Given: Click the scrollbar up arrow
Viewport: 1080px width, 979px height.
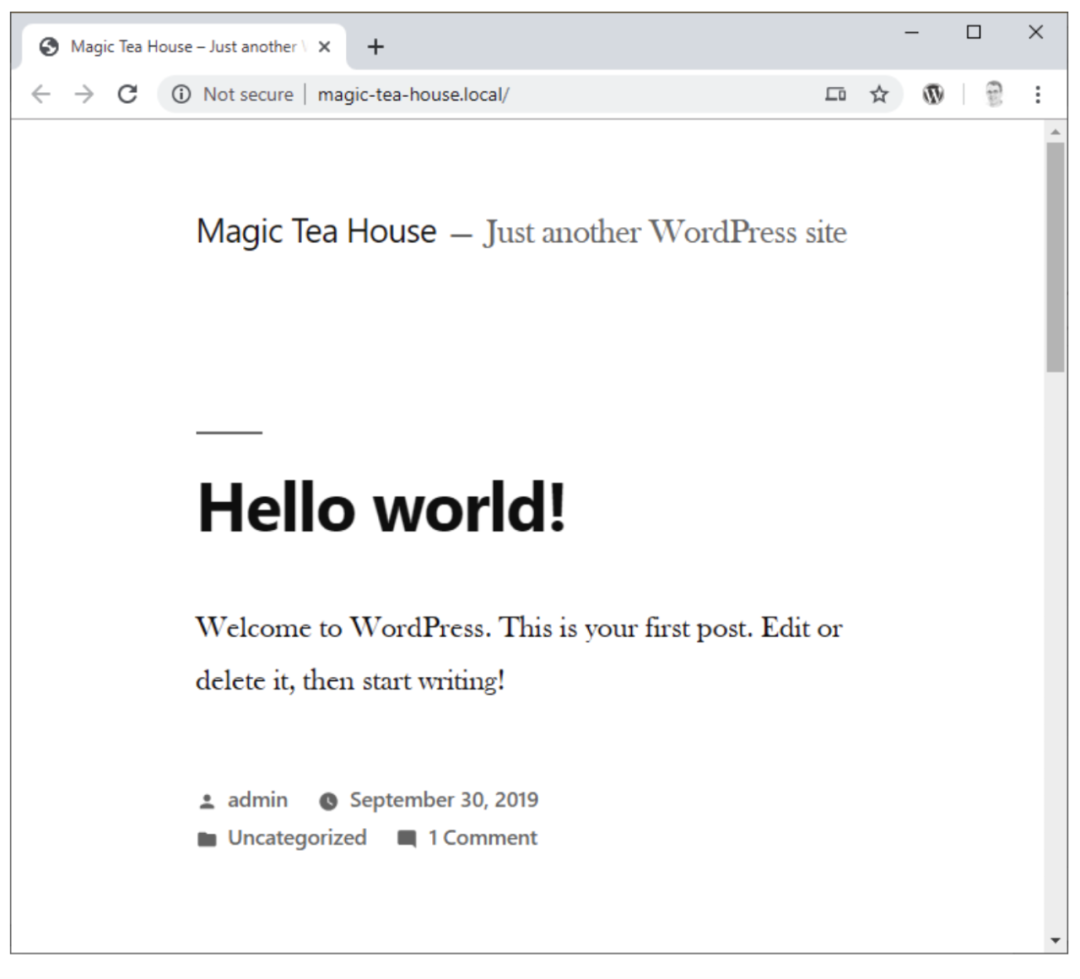Looking at the screenshot, I should click(x=1055, y=132).
